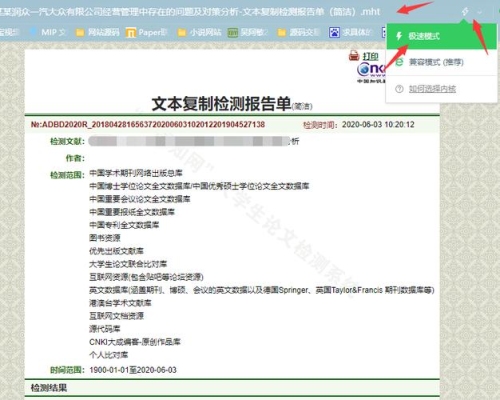
Task: Open the 网站源码 bookmark folder
Action: pyautogui.click(x=97, y=32)
